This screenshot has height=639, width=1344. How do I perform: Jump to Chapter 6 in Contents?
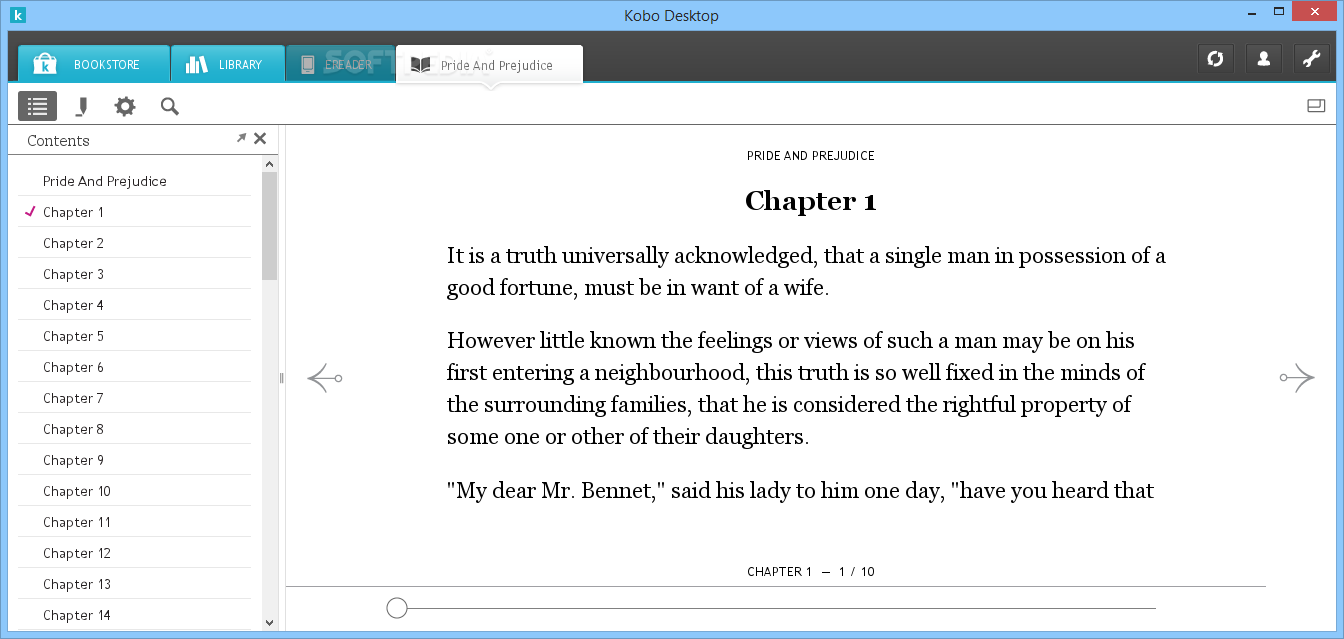pos(134,367)
